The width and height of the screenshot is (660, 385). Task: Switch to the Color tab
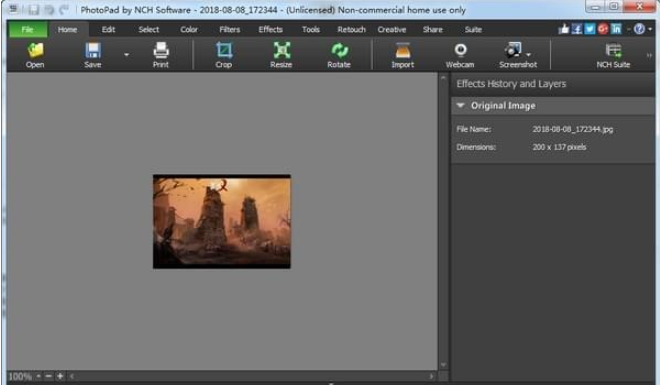[x=189, y=29]
